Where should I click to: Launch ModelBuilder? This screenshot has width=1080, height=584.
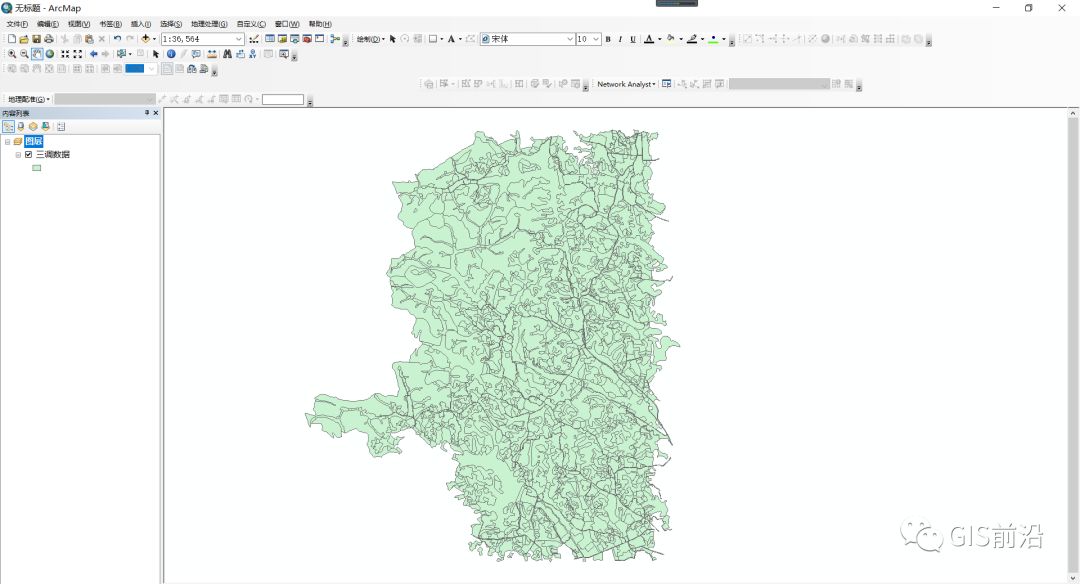coord(335,39)
